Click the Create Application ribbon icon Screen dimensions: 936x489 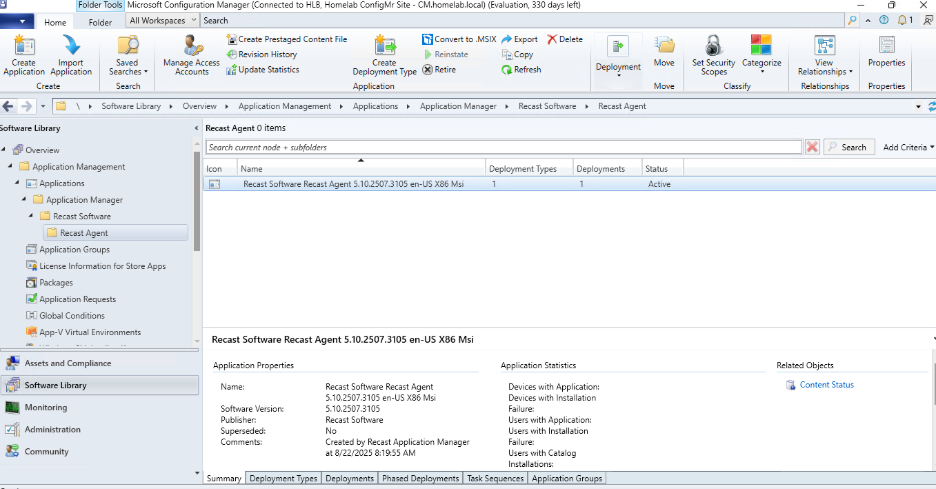coord(24,56)
